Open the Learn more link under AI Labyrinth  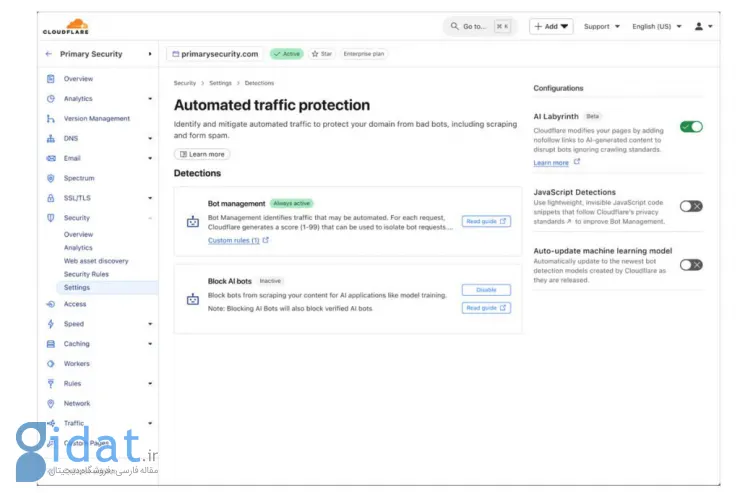point(551,163)
